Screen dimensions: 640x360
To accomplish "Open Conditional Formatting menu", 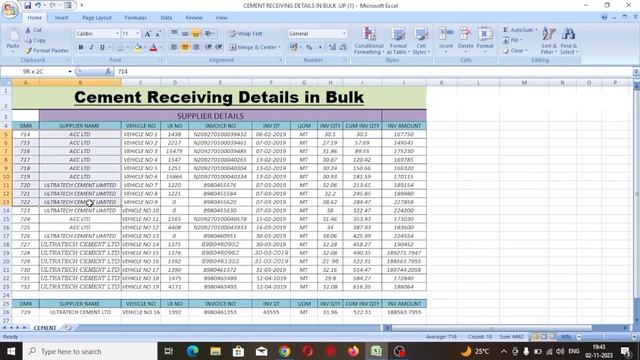I will click(x=369, y=40).
